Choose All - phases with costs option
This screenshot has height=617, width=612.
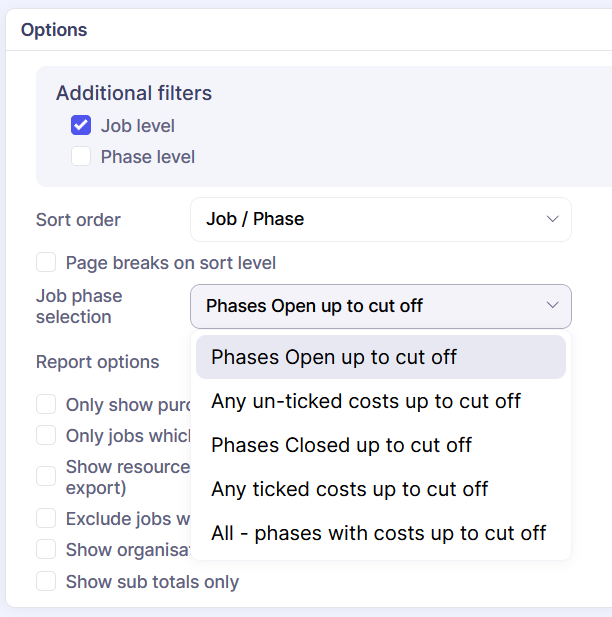coord(380,533)
